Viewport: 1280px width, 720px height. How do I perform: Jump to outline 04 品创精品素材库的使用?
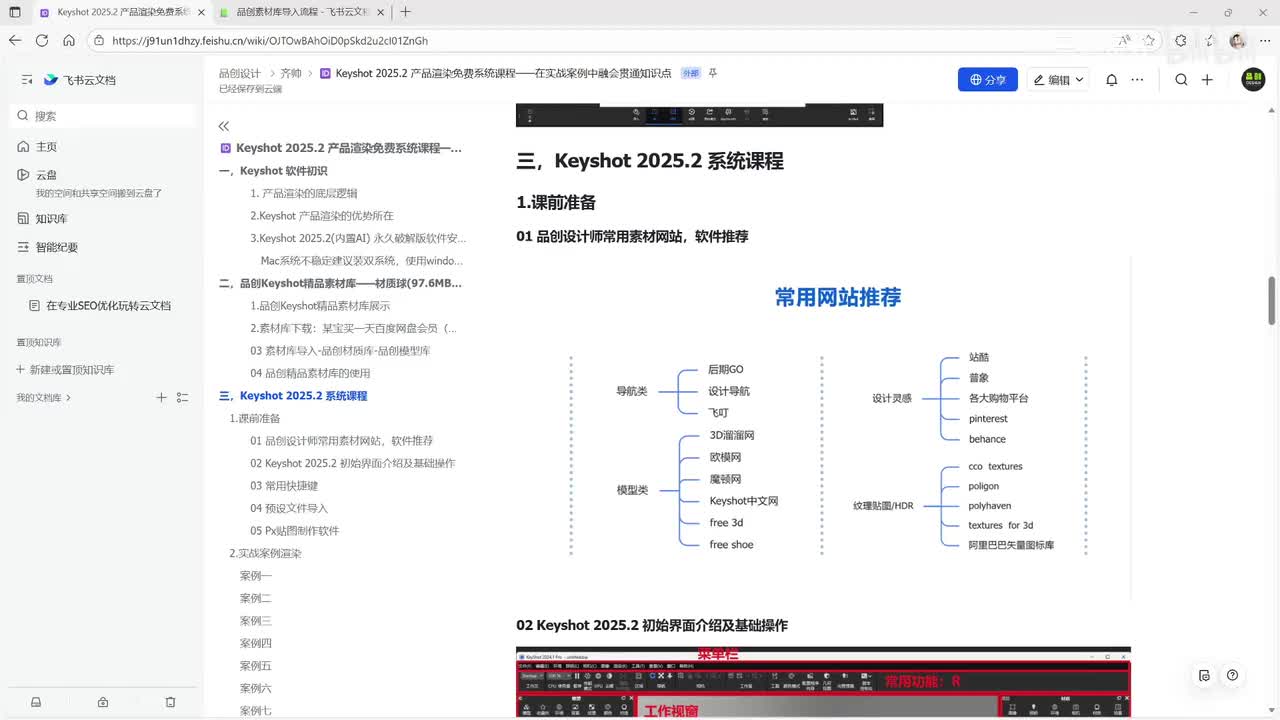point(310,373)
